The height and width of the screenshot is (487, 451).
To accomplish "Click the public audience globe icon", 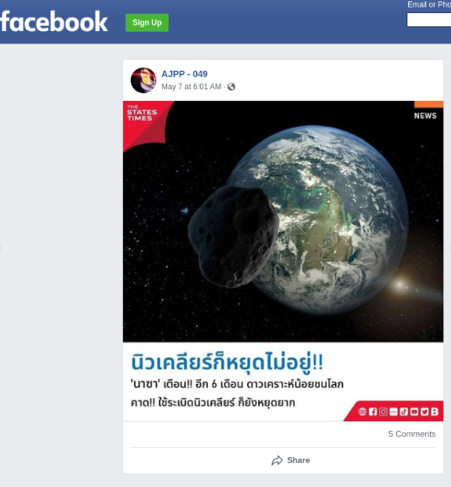I will pos(231,87).
